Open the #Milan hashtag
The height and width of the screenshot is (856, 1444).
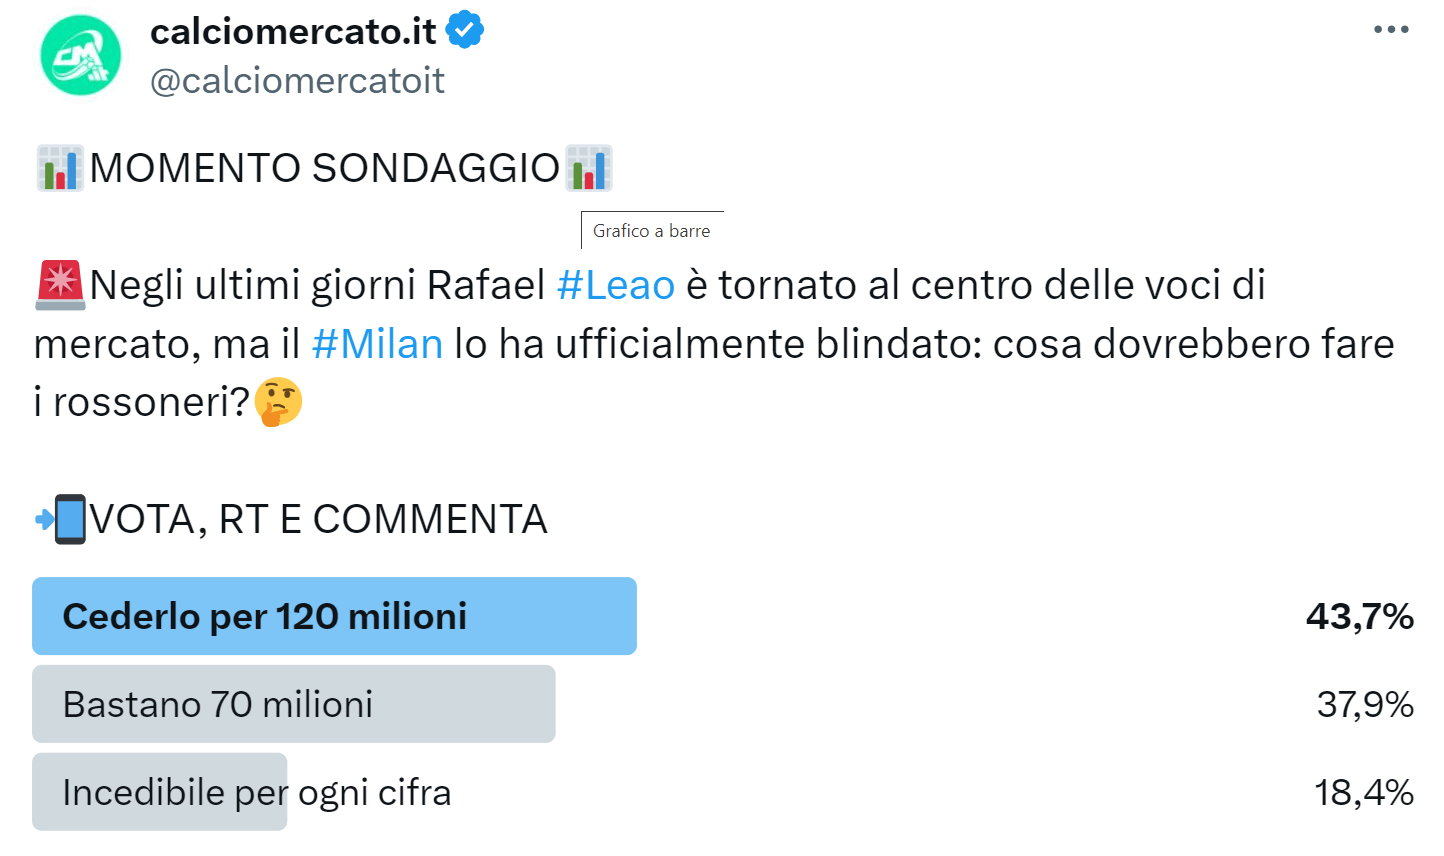[x=377, y=343]
